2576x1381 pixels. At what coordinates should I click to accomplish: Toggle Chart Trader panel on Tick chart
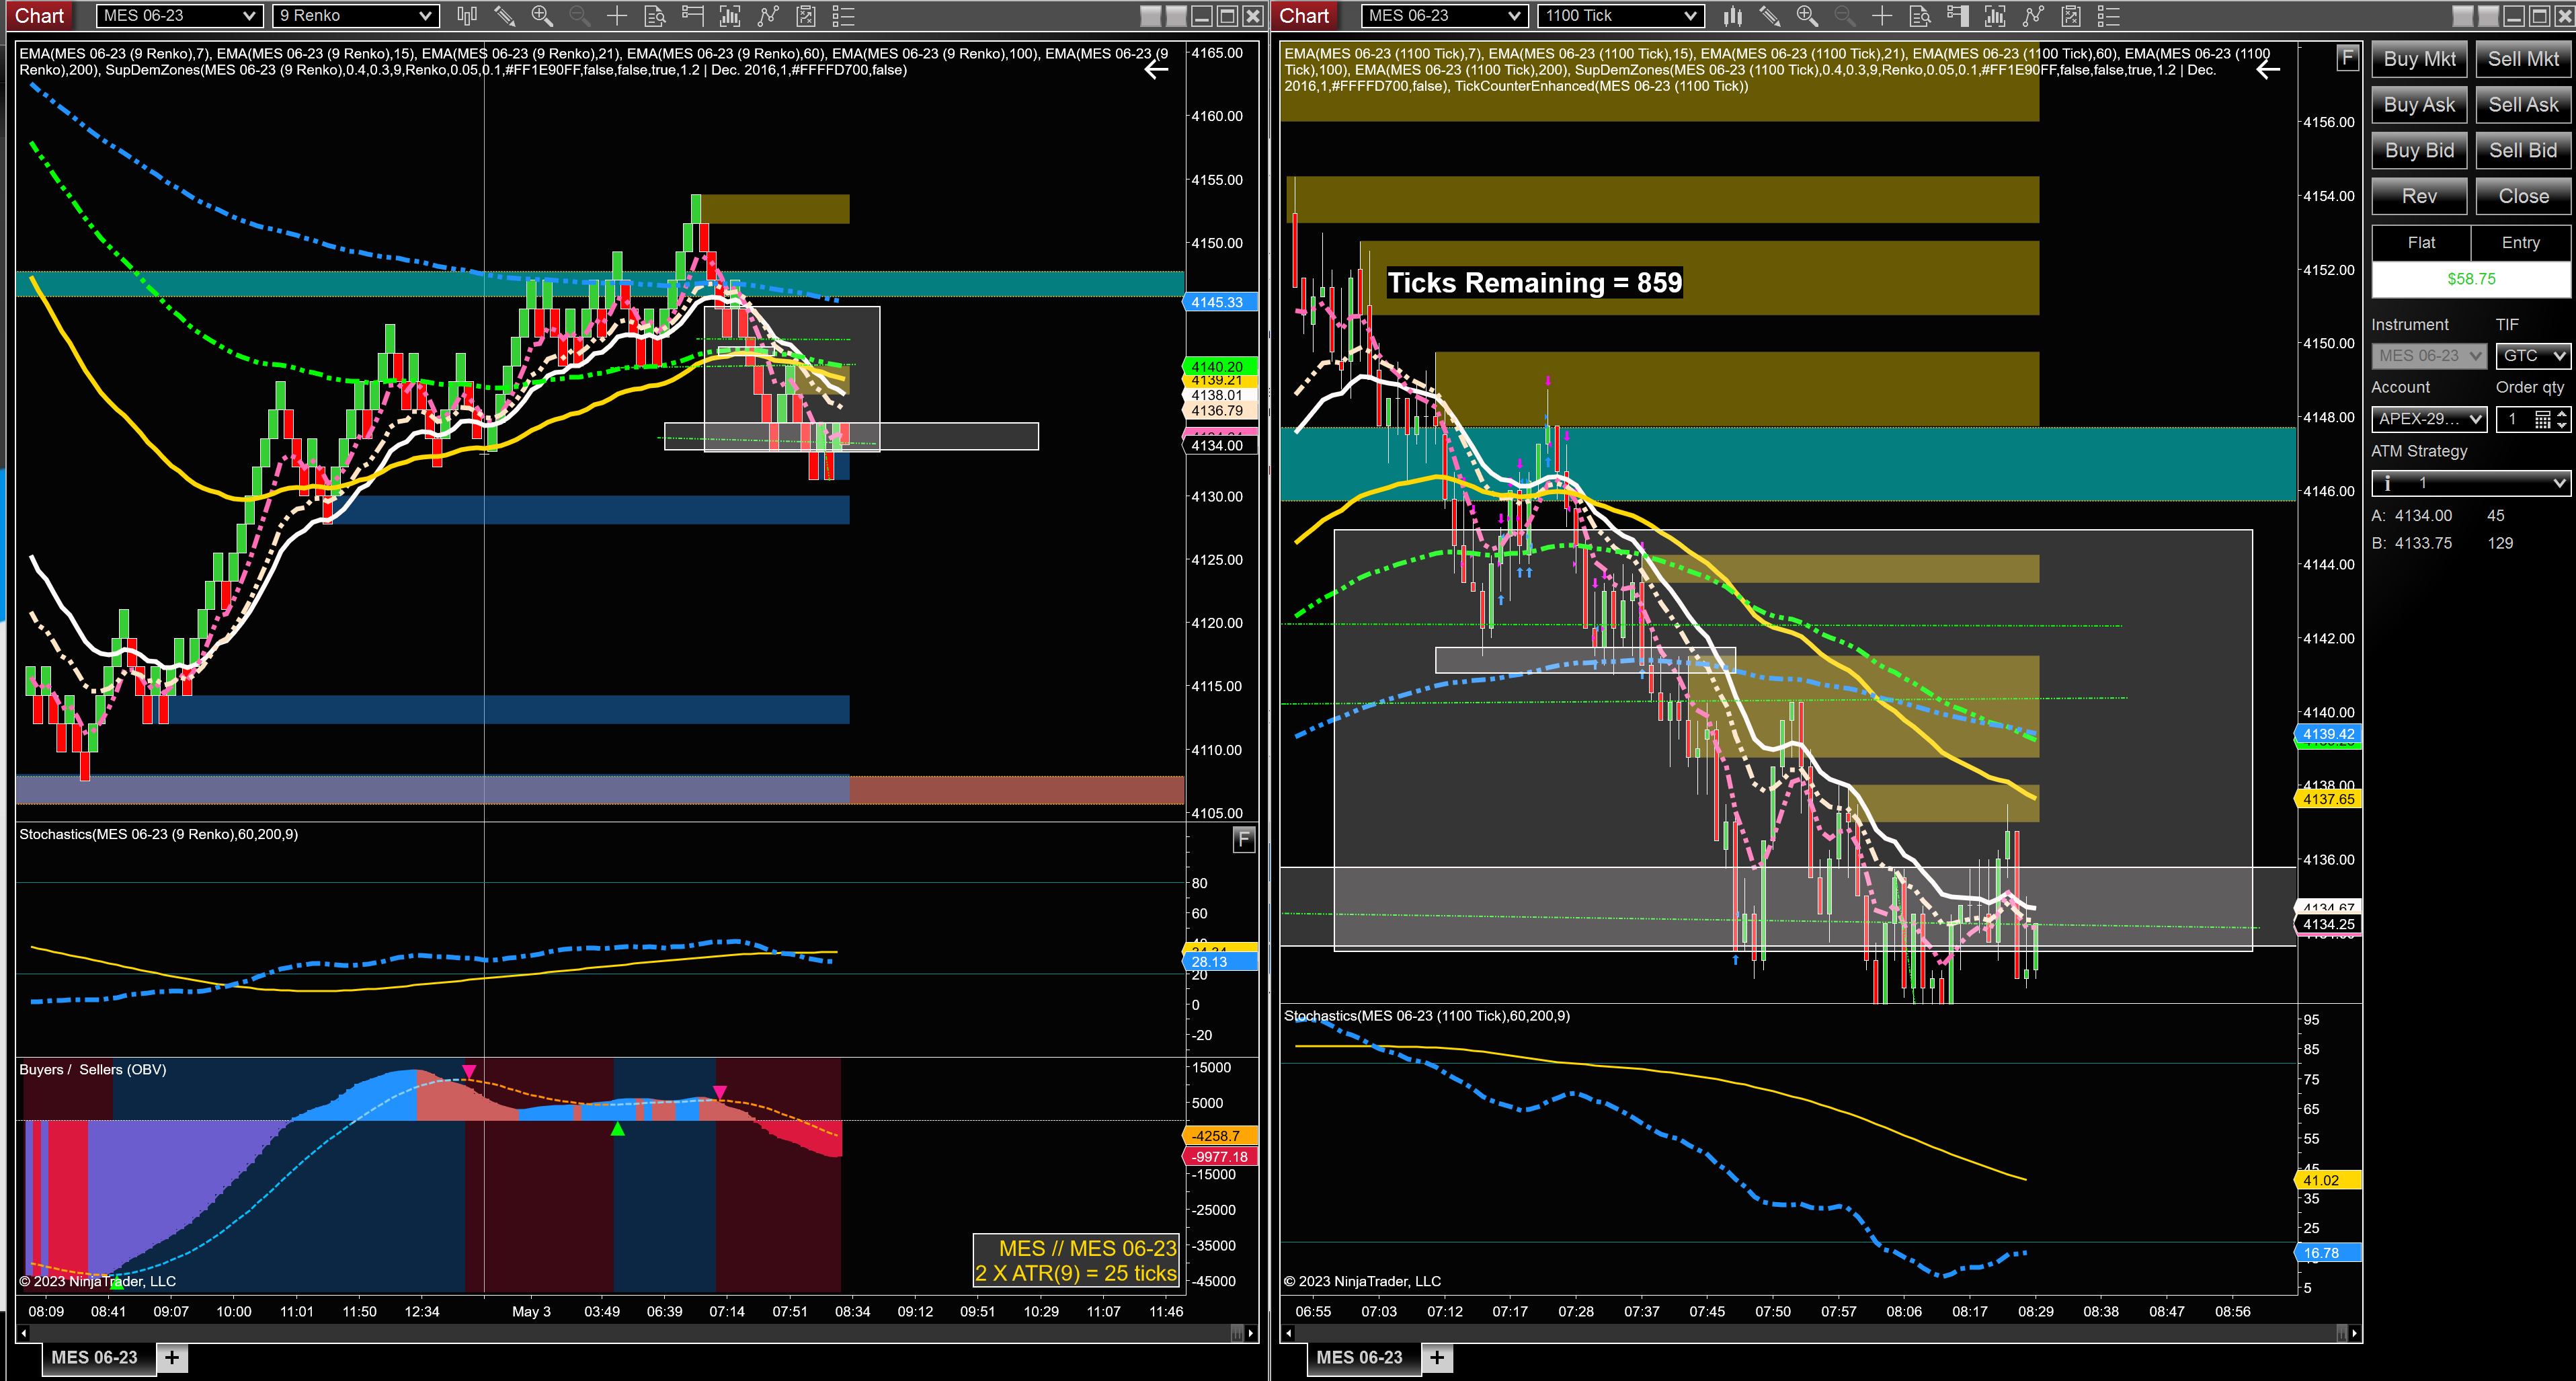(x=1958, y=15)
